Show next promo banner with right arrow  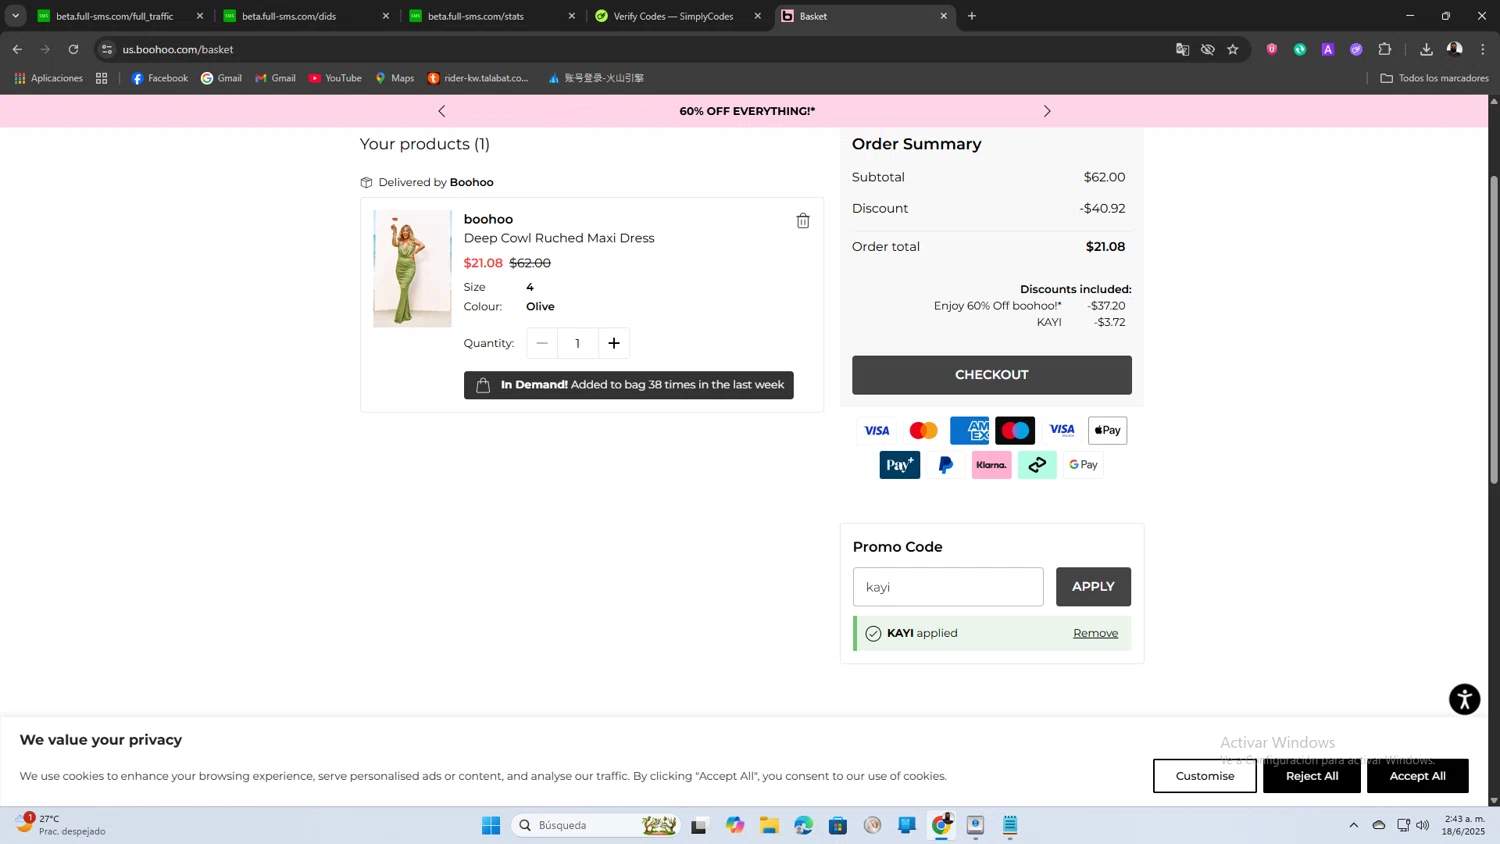tap(1047, 111)
